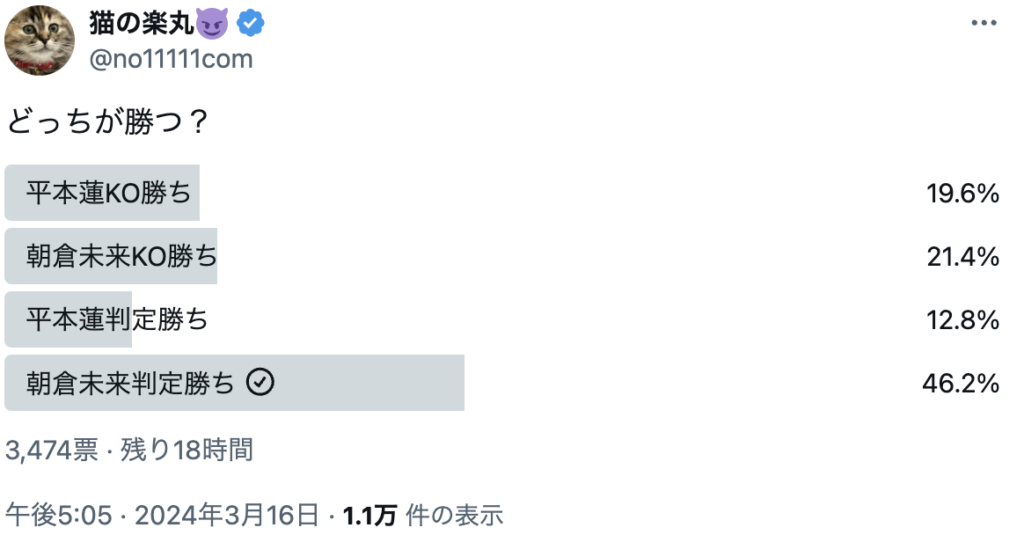Click the 21.4% result percentage
The width and height of the screenshot is (1024, 535).
click(x=963, y=257)
